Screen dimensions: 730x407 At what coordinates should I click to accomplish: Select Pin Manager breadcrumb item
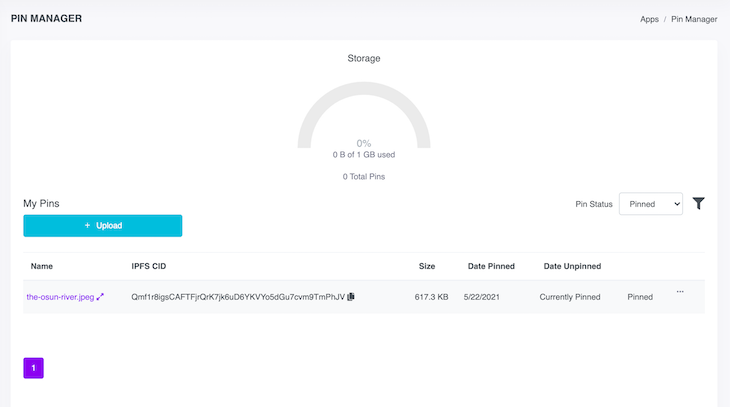[x=694, y=19]
